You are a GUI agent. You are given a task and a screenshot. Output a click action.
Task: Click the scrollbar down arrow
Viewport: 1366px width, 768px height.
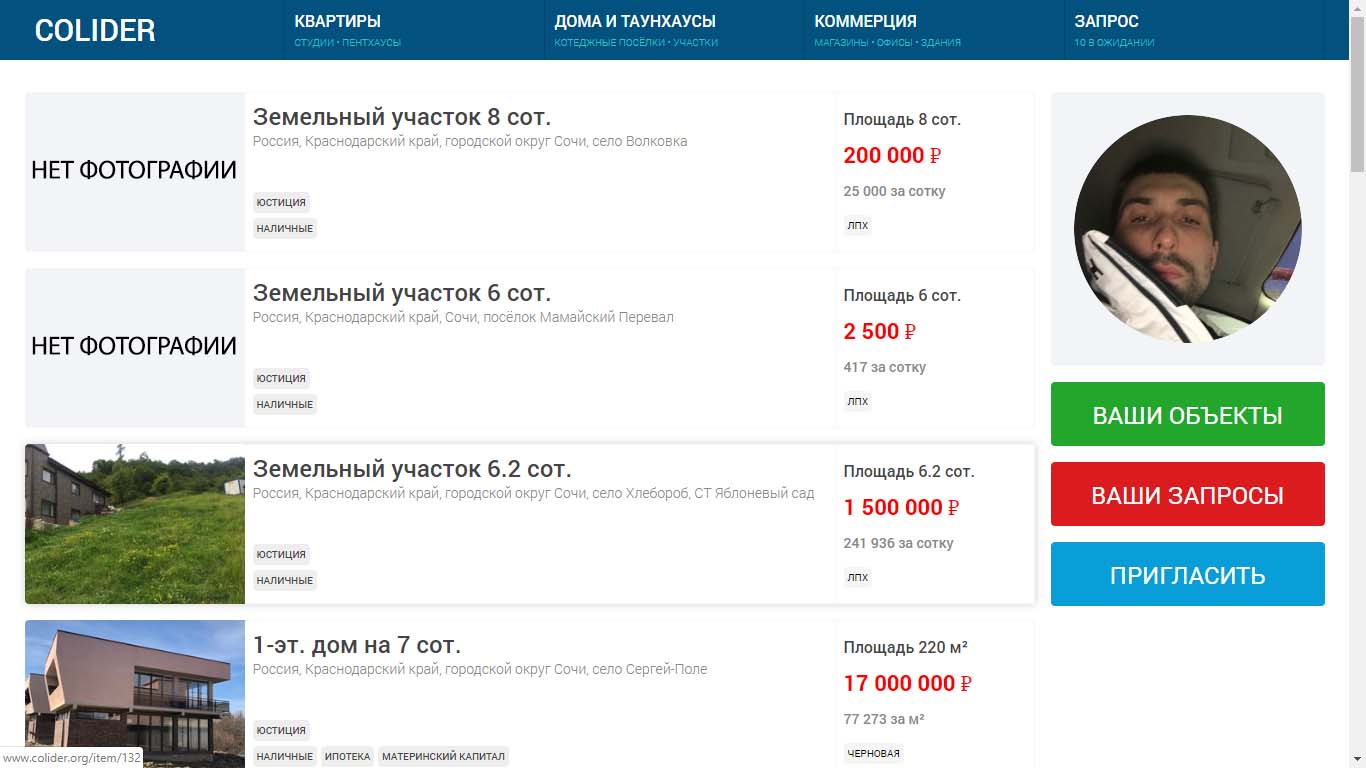point(1357,760)
